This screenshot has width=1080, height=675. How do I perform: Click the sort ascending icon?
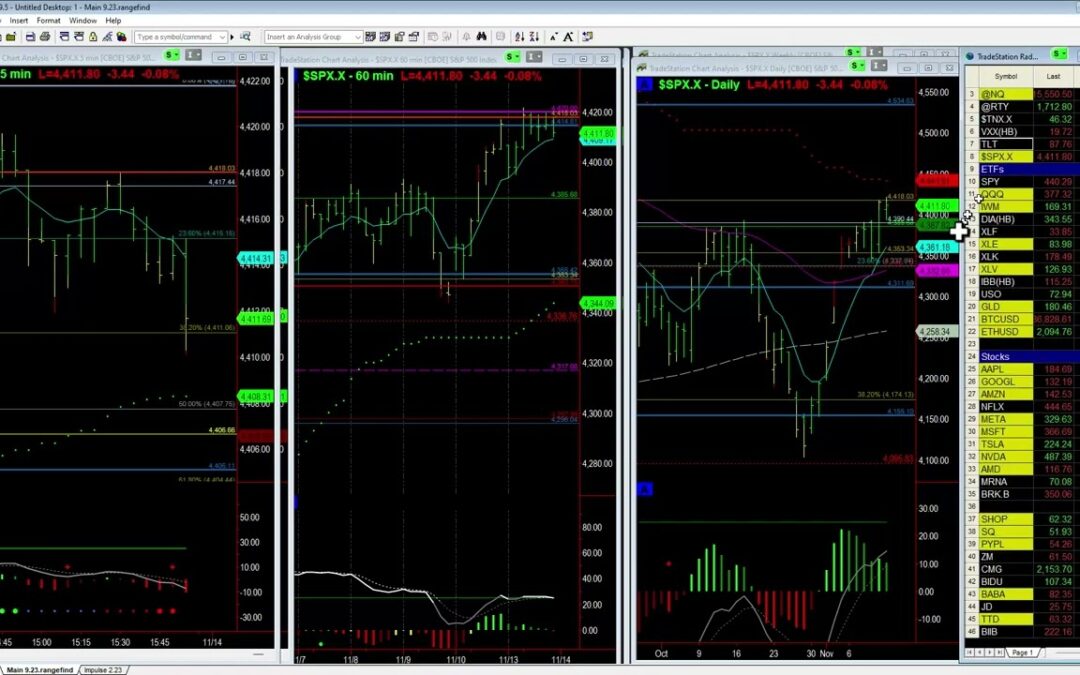[519, 37]
